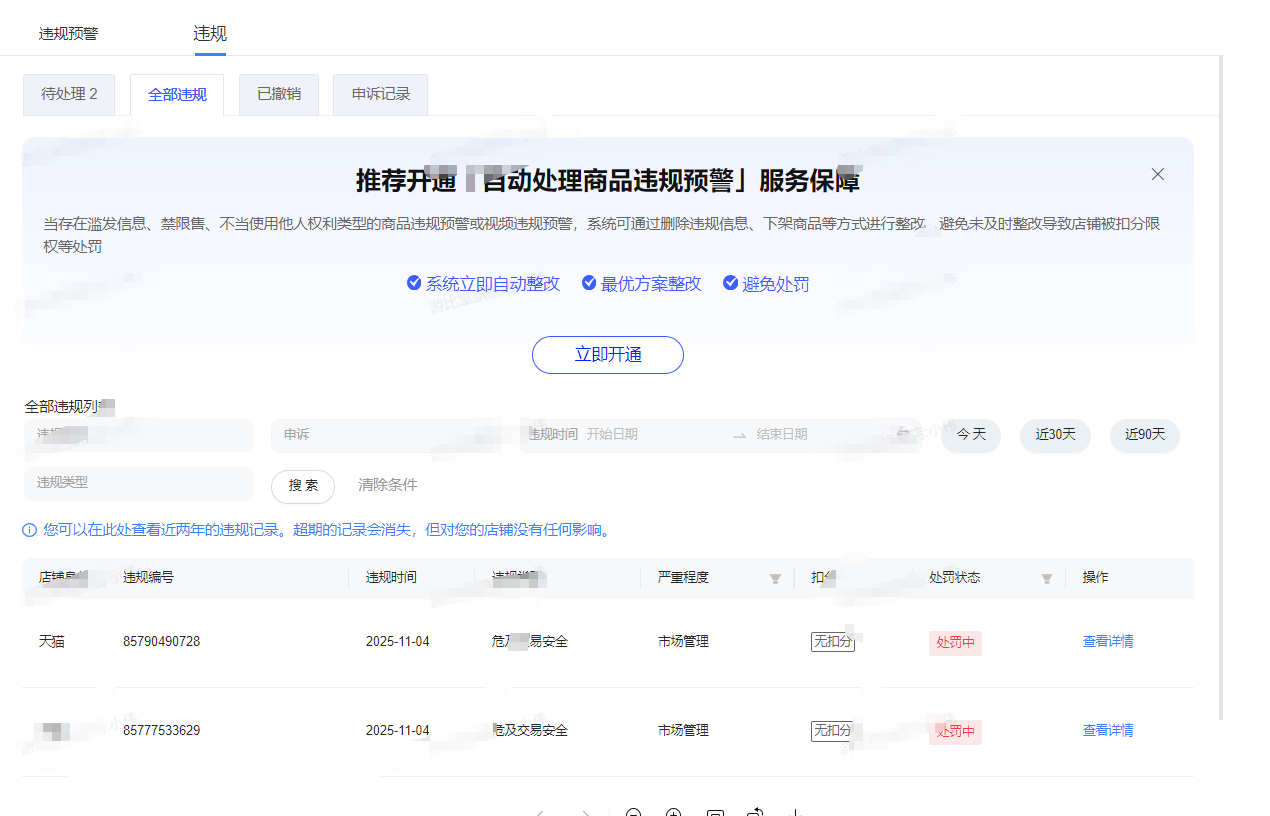
Task: Select the 近30天 quick date filter
Action: pos(1055,435)
